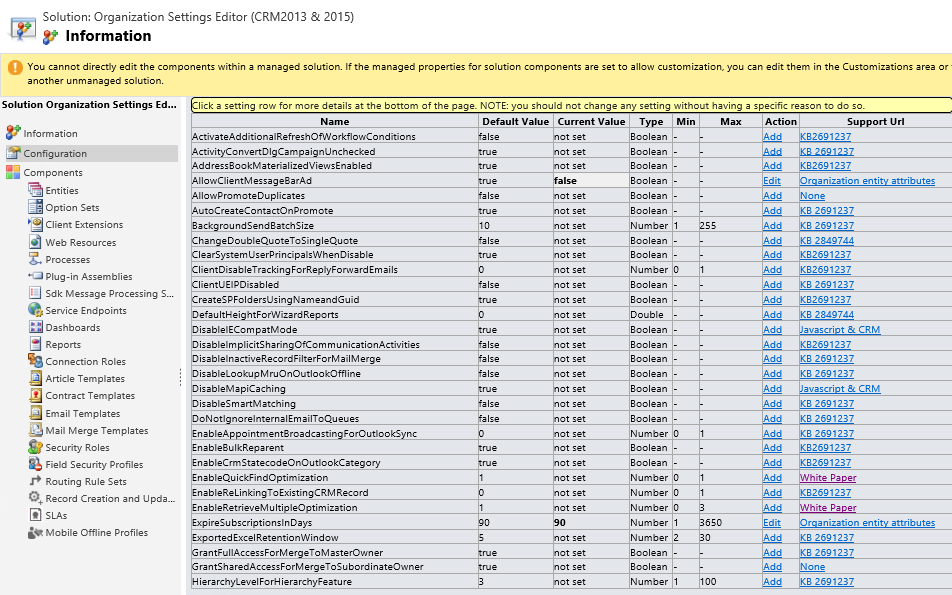This screenshot has height=595, width=952.
Task: Click Add for HierarchyLevelForHierarchyFeature
Action: [772, 581]
